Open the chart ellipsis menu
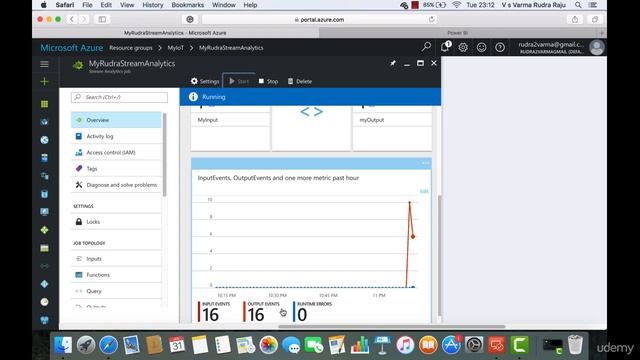 point(425,163)
